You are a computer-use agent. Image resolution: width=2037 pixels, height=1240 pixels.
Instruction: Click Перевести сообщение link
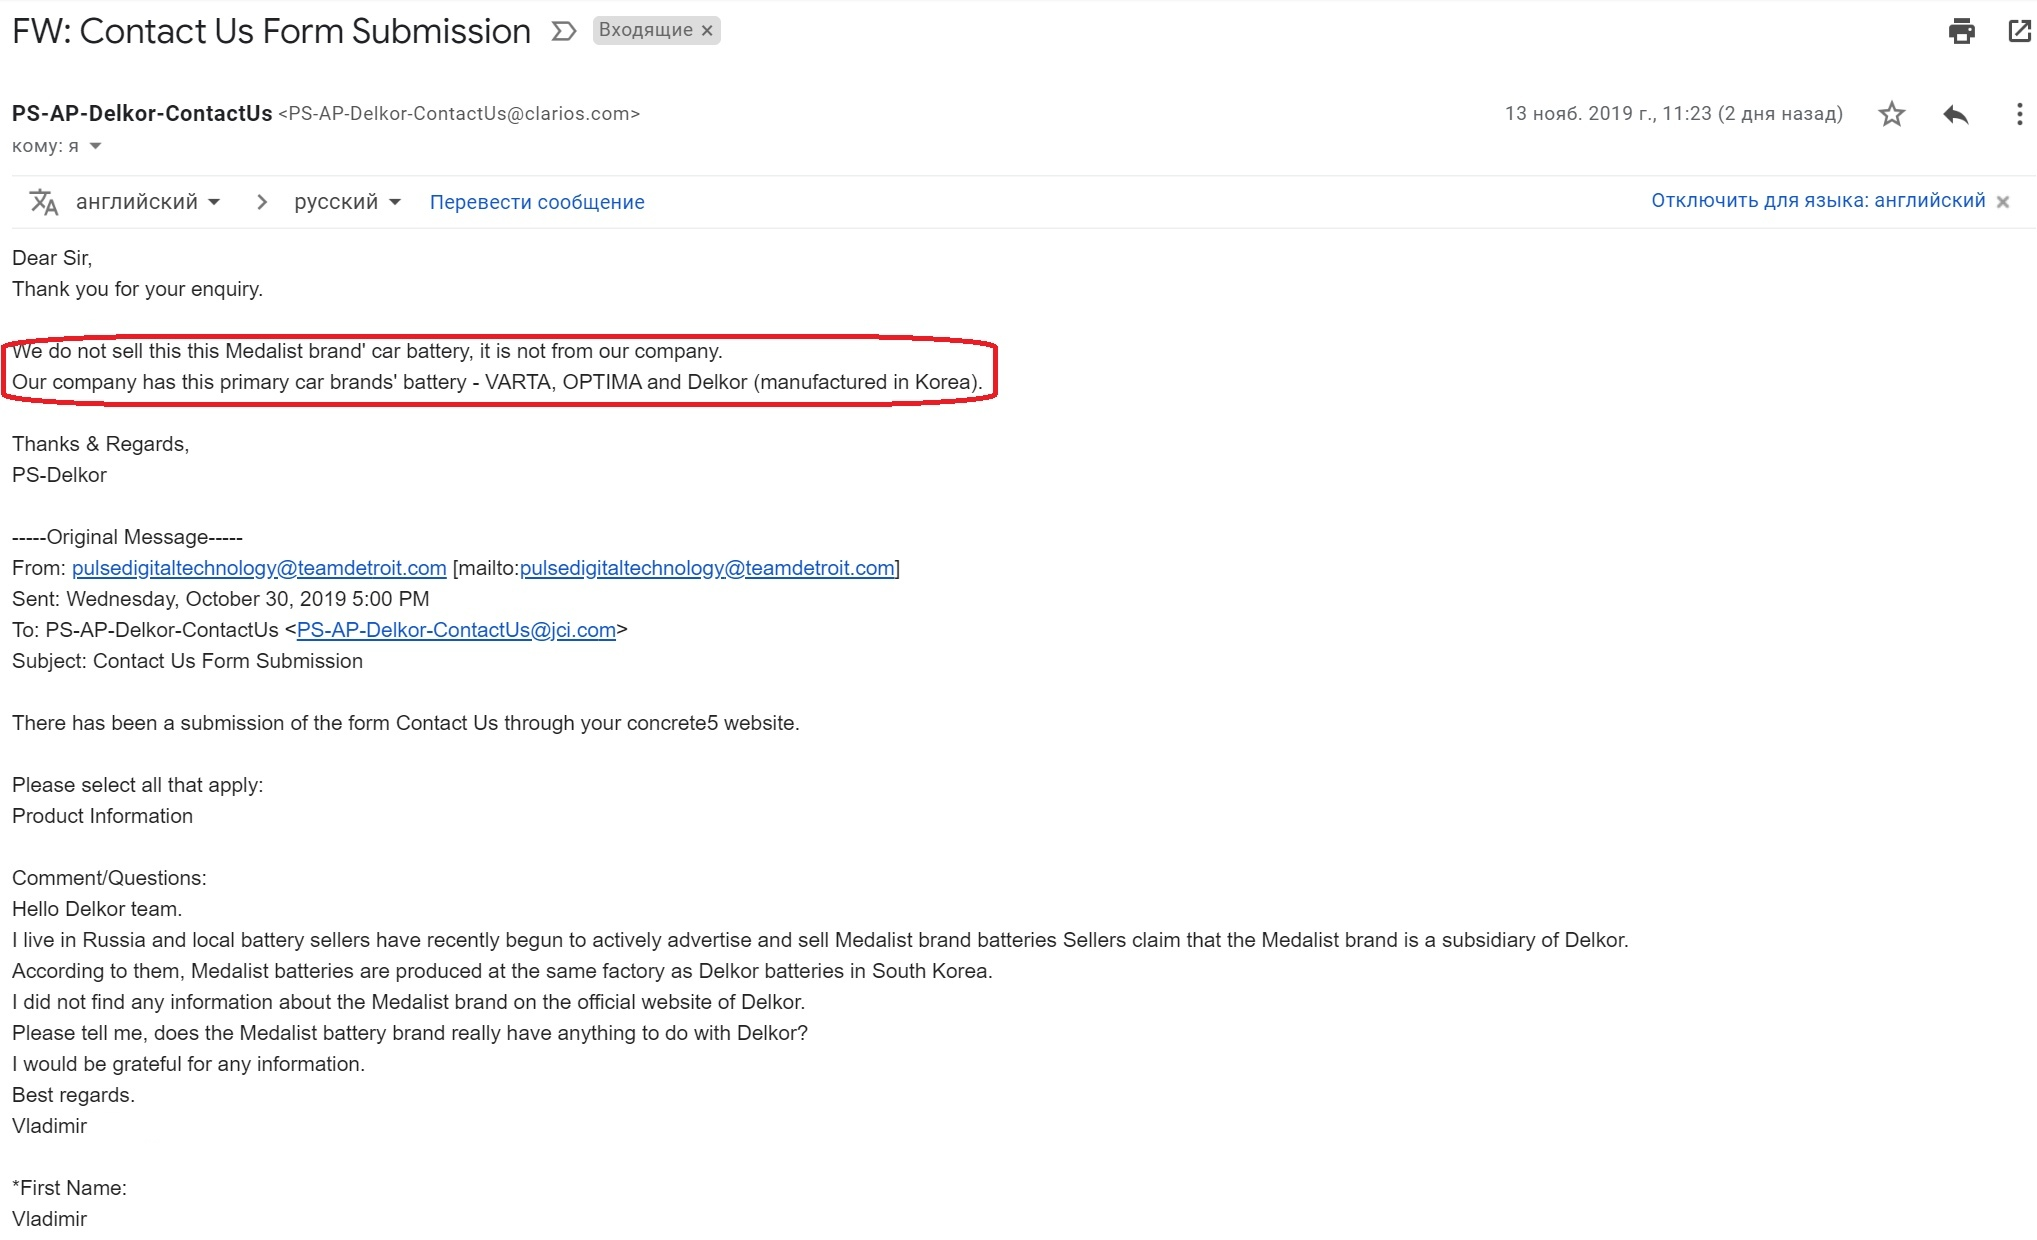click(537, 202)
